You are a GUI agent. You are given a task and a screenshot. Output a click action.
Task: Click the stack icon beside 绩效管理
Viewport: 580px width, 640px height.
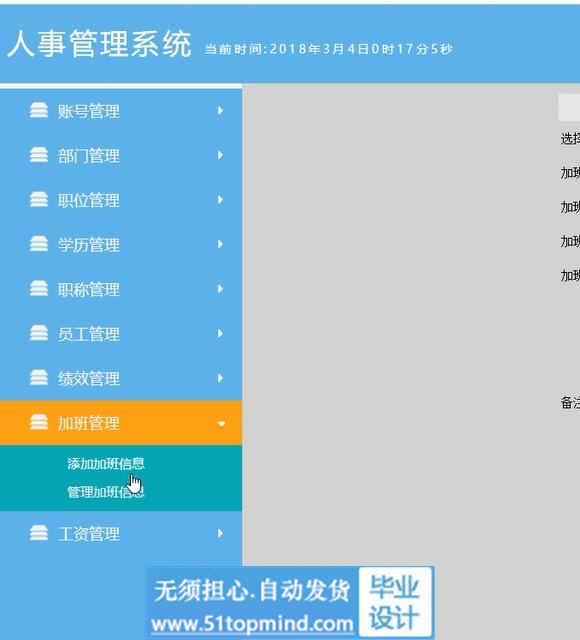pyautogui.click(x=39, y=378)
